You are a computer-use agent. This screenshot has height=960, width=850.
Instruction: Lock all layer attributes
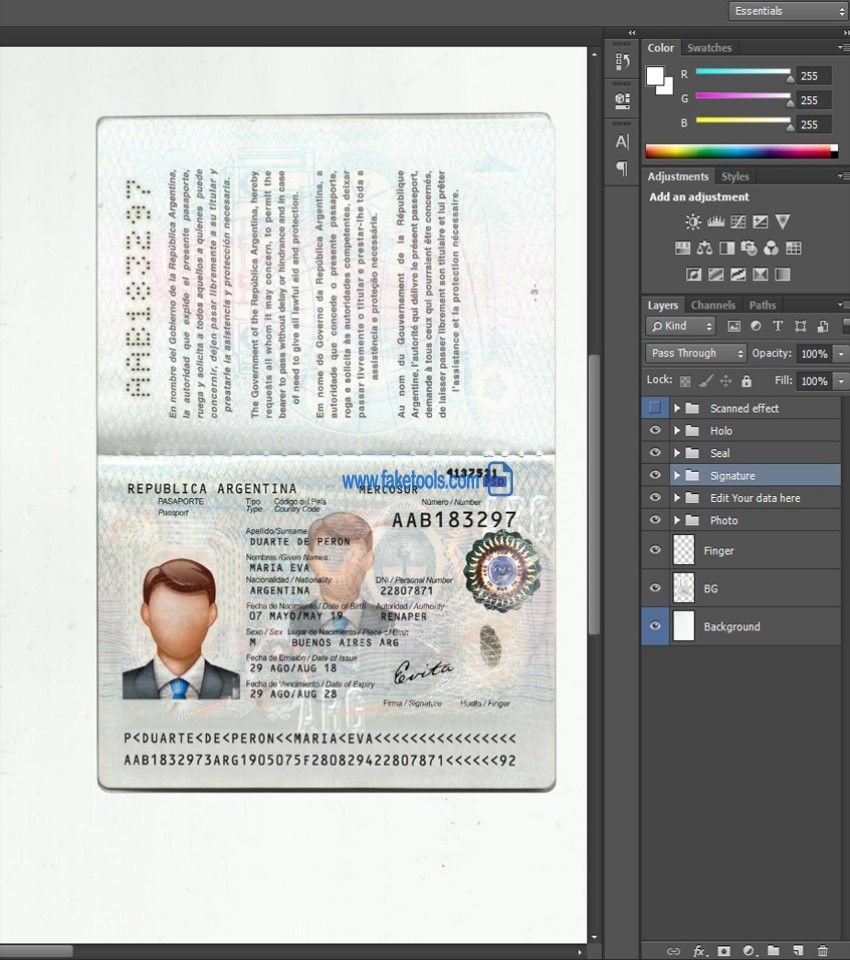tap(747, 381)
